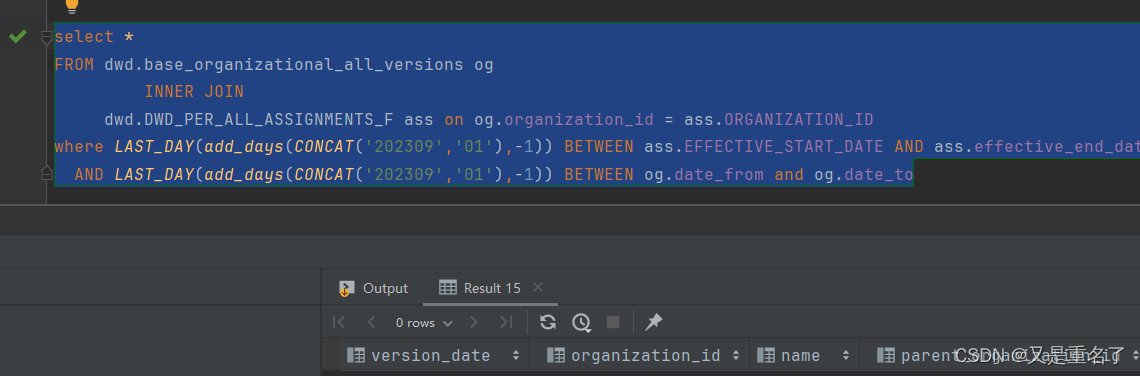Click on the INNER JOIN keyword
The image size is (1140, 376).
[193, 92]
